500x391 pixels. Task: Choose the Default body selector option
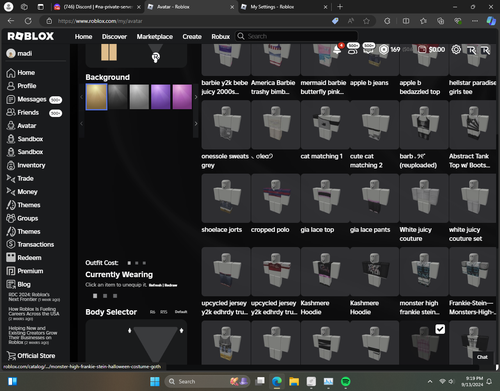click(181, 312)
